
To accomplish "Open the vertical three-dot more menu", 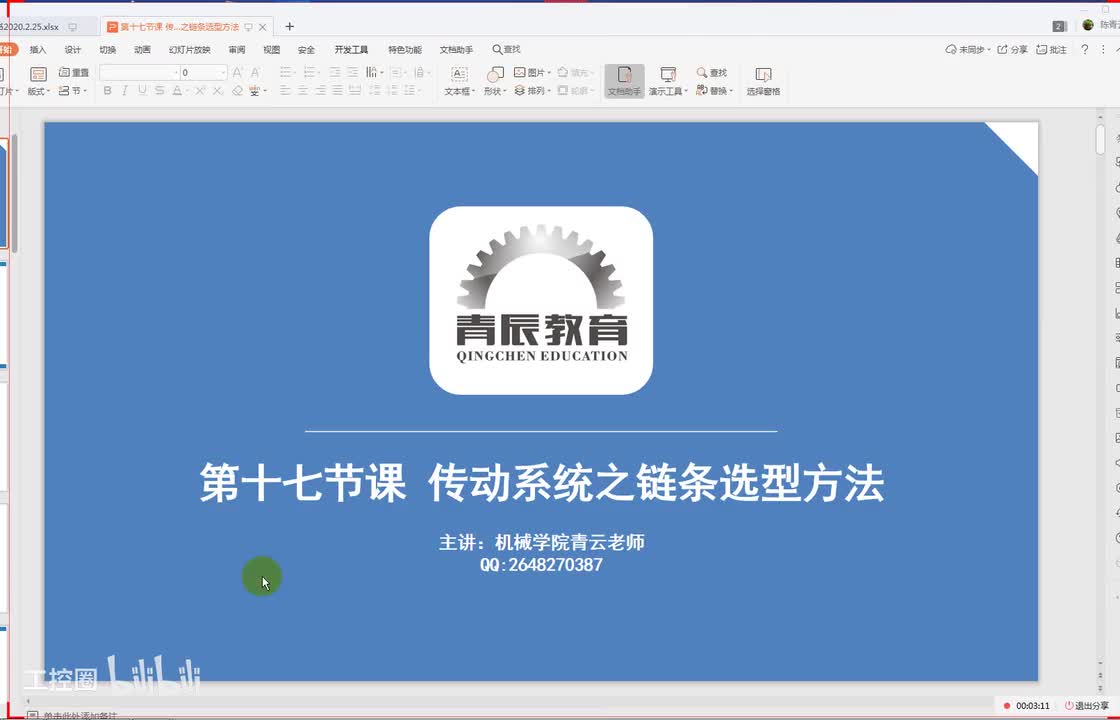I will (1103, 49).
